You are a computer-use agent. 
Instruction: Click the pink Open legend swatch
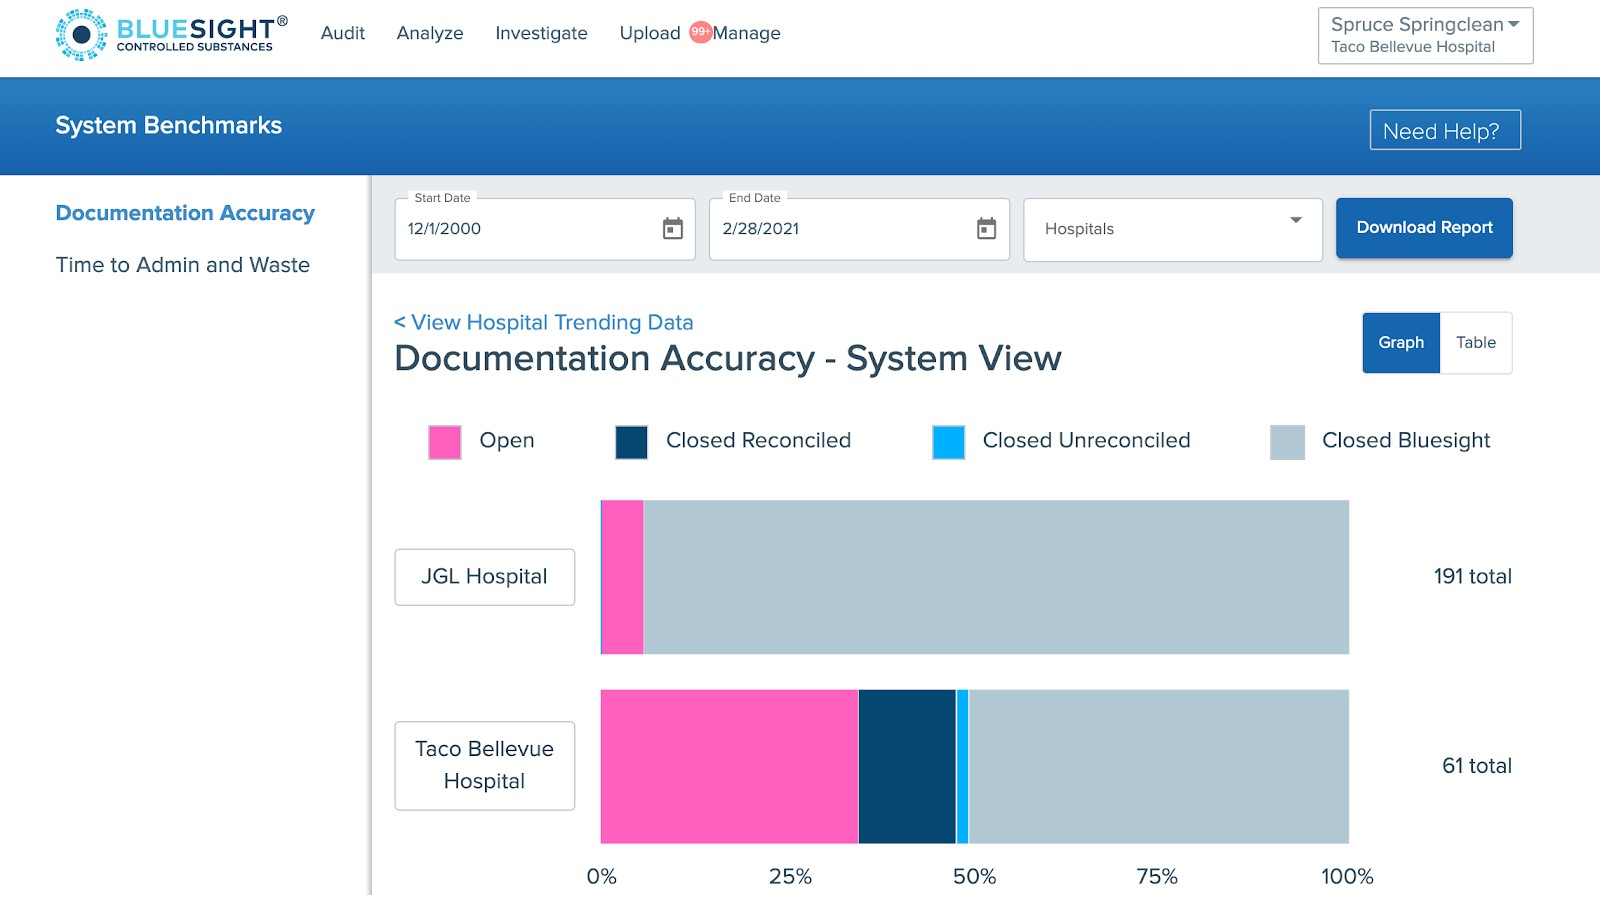pos(445,442)
